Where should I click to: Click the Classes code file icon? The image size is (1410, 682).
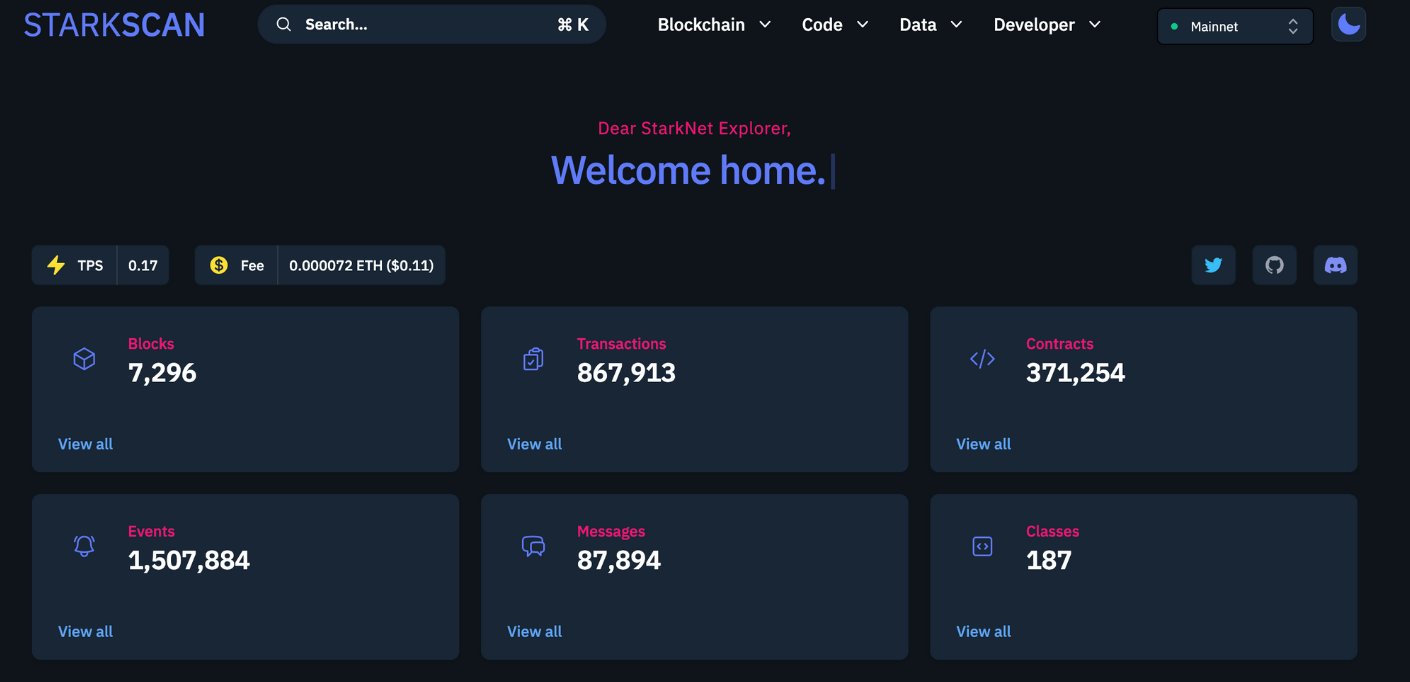pos(982,546)
